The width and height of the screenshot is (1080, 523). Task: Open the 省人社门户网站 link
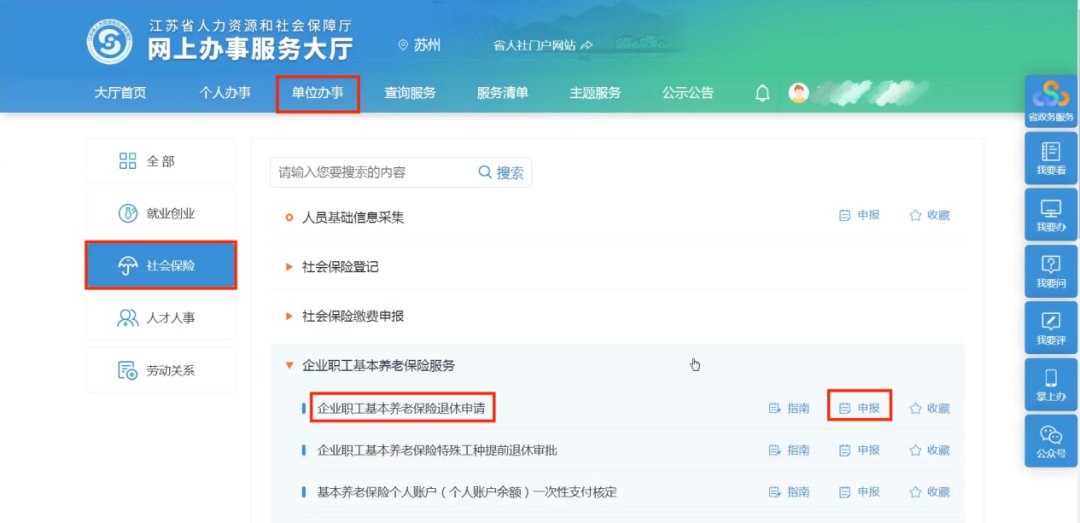543,45
